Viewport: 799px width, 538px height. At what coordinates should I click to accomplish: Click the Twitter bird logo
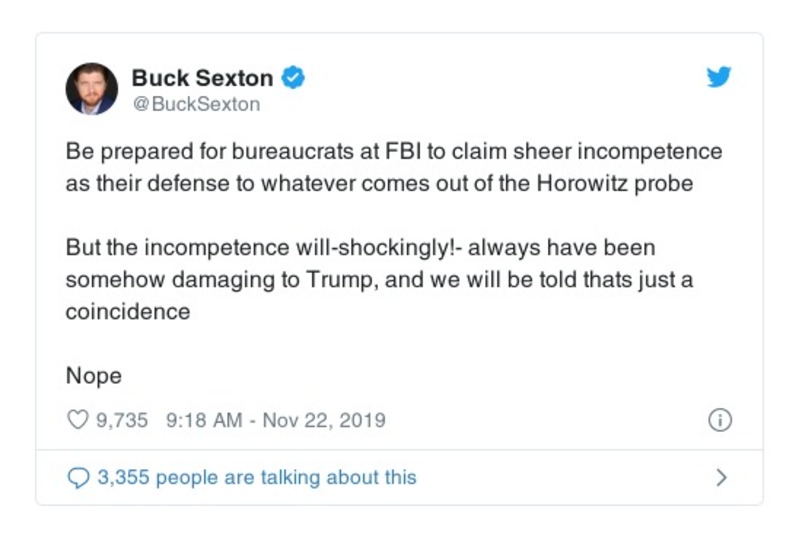719,78
